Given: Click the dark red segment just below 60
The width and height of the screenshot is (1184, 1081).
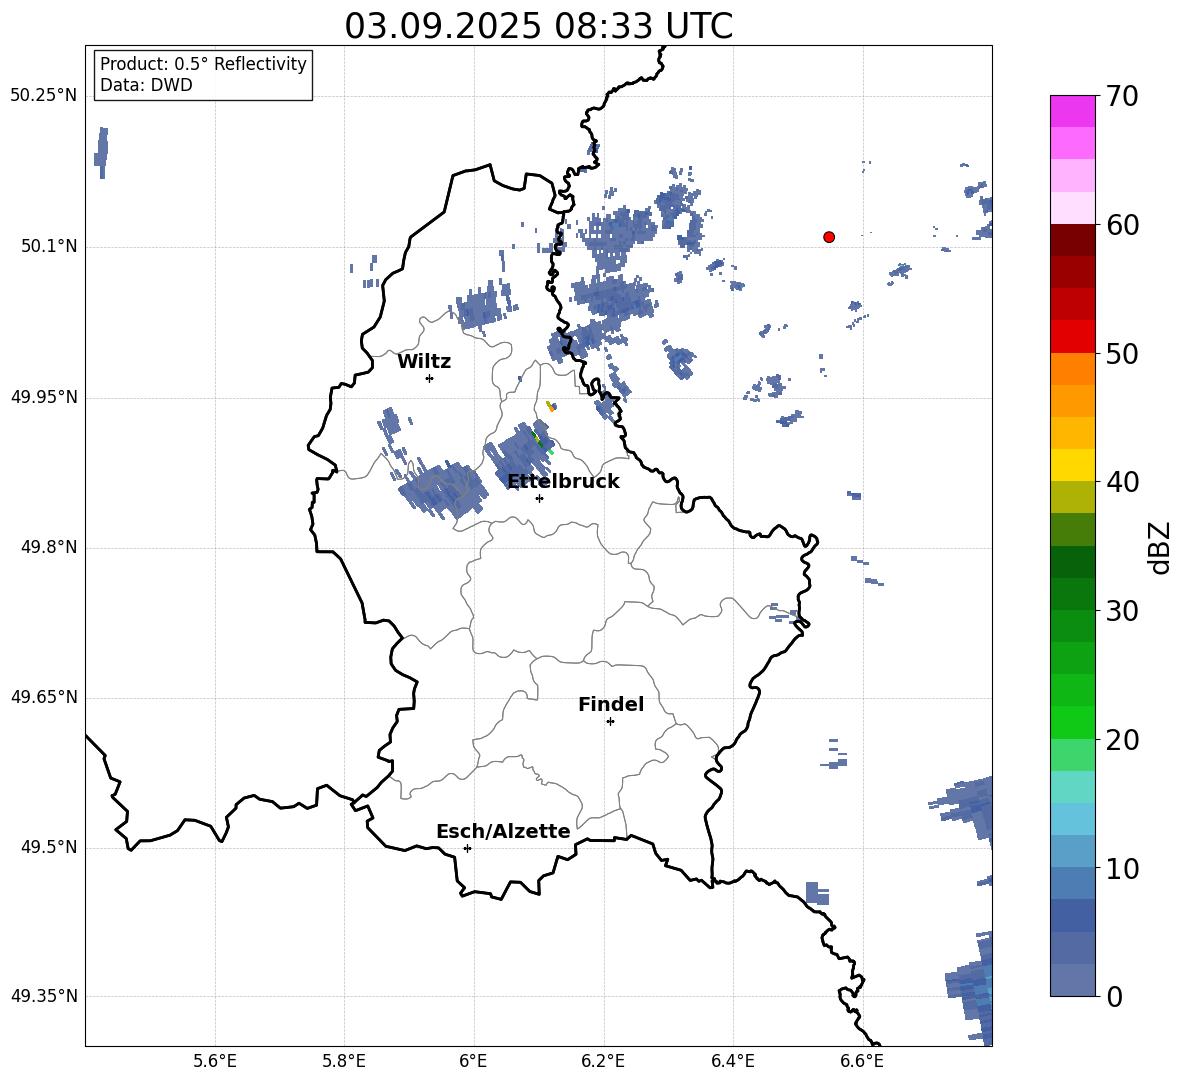Looking at the screenshot, I should tap(1073, 240).
